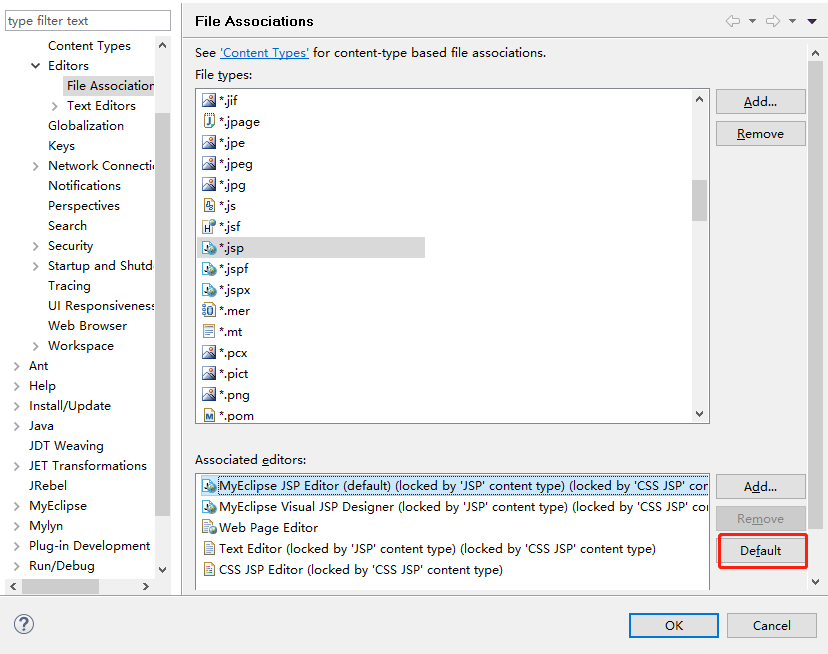The image size is (828, 654).
Task: Click preference tree scroll up arrow
Action: [163, 45]
